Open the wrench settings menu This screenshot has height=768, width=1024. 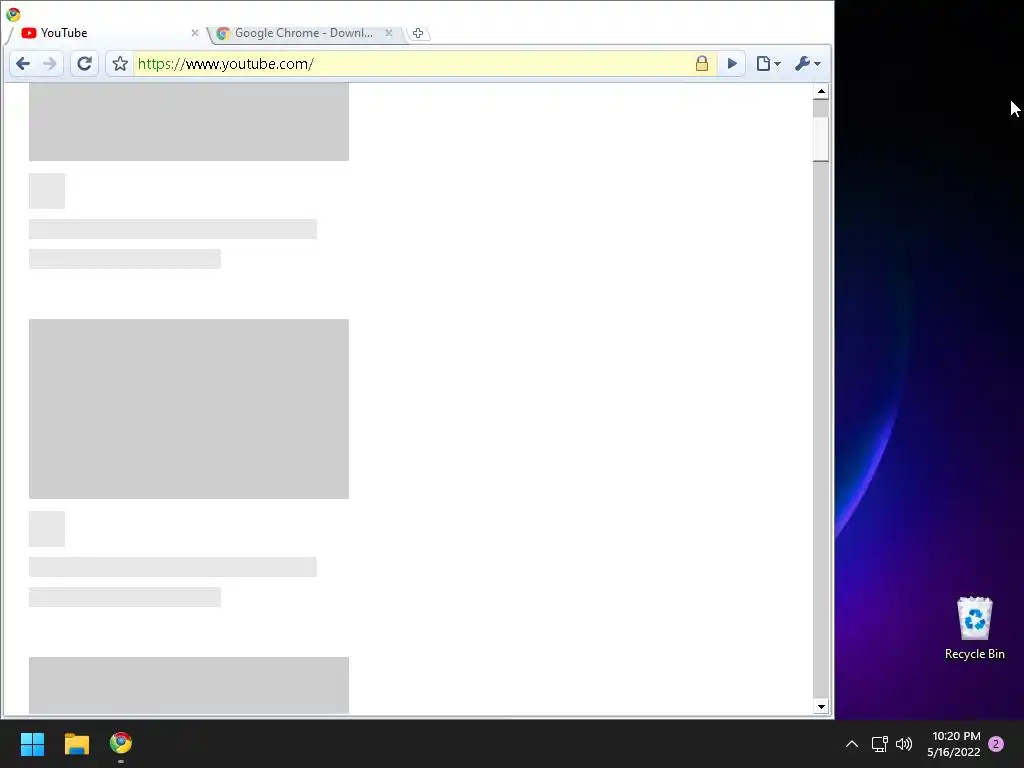(x=808, y=63)
